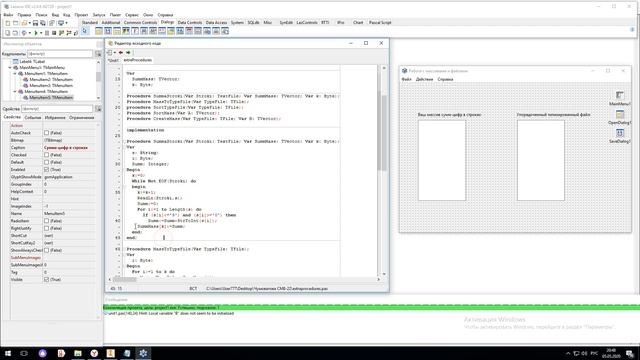Edit the Caption property value
The width and height of the screenshot is (640, 360).
tap(69, 147)
